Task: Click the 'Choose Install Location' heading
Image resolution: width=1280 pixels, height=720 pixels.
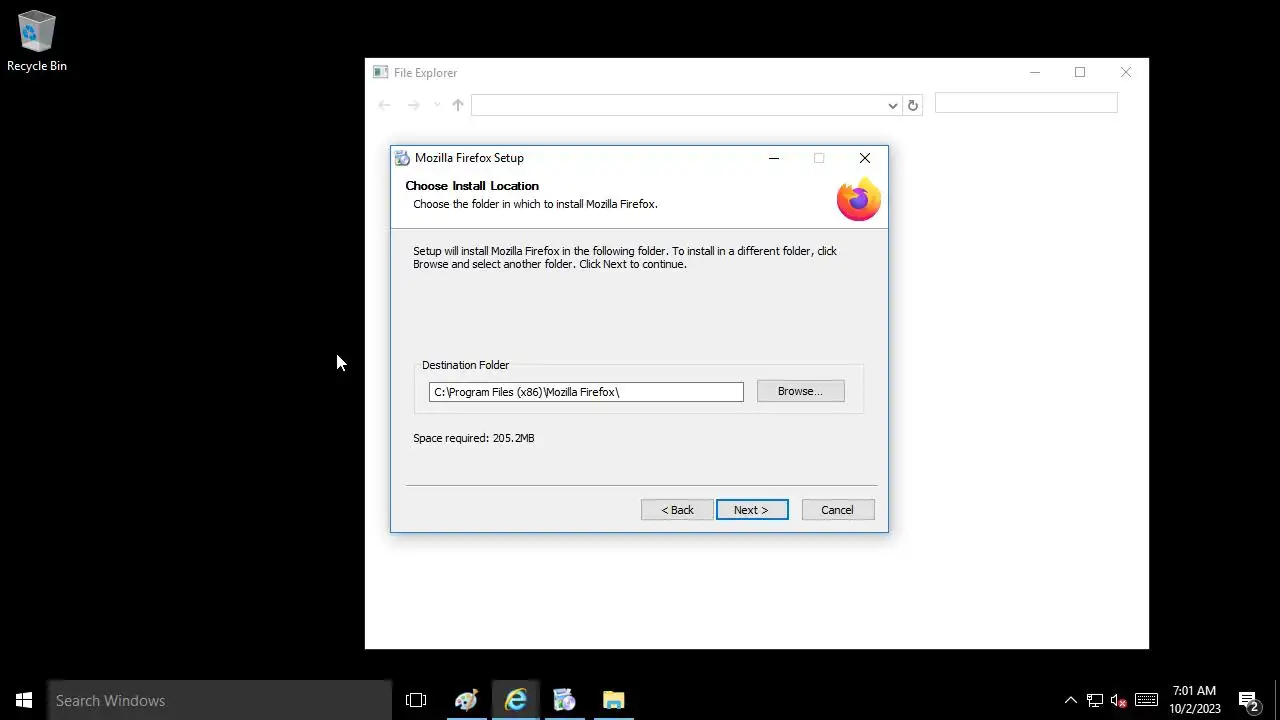Action: point(472,186)
